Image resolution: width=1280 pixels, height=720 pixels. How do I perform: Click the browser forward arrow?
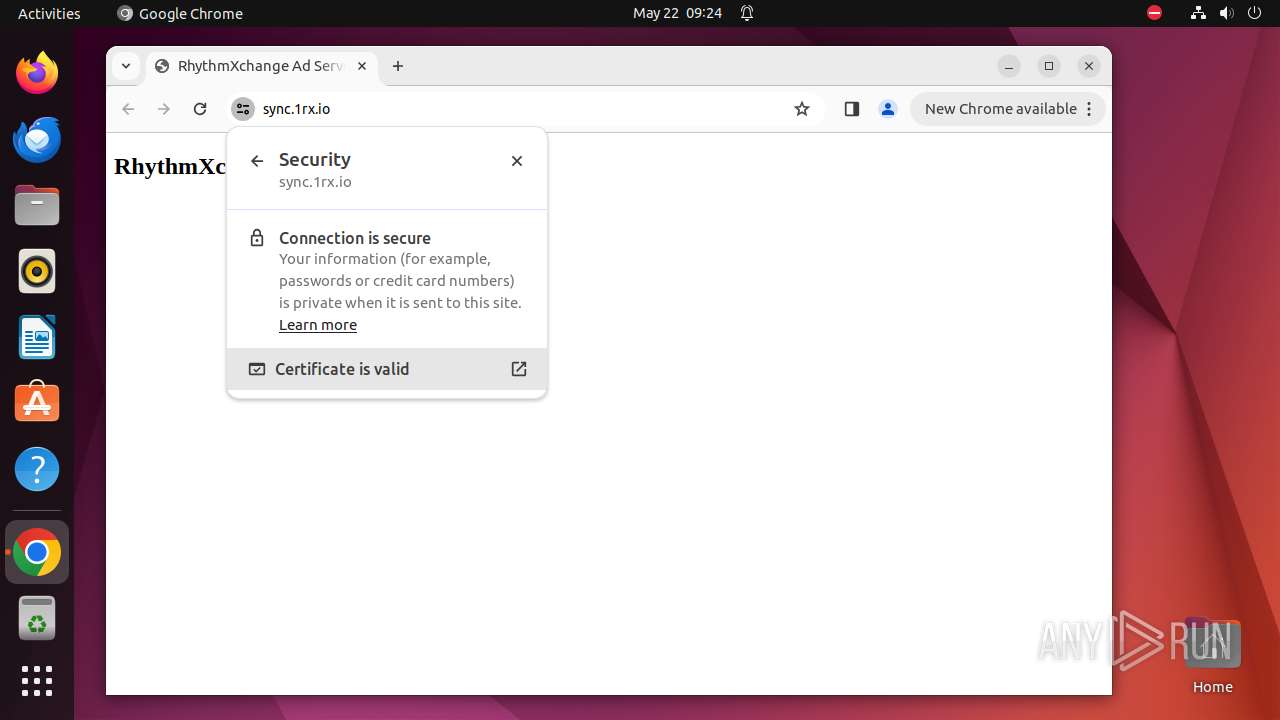(164, 109)
